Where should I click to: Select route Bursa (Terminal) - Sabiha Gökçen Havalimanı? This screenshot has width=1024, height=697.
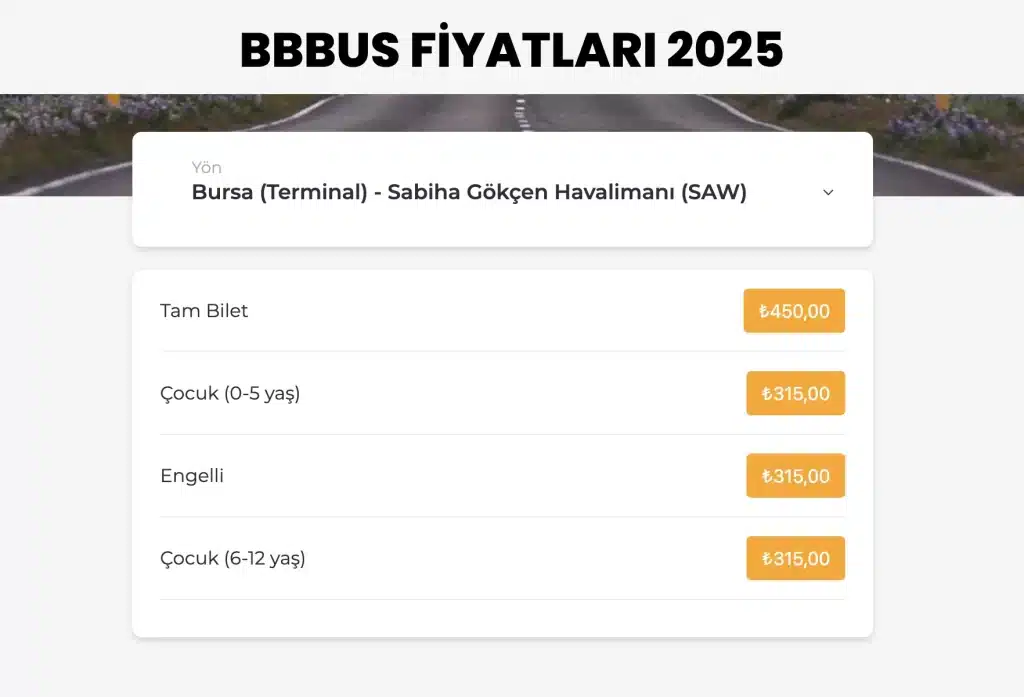point(469,192)
